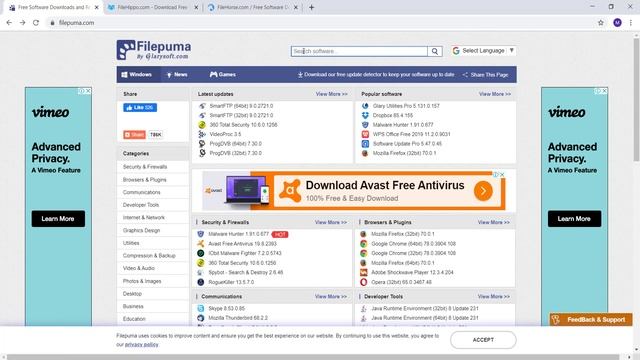This screenshot has width=640, height=360.
Task: Close the FileHippo tab
Action: coord(196,7)
